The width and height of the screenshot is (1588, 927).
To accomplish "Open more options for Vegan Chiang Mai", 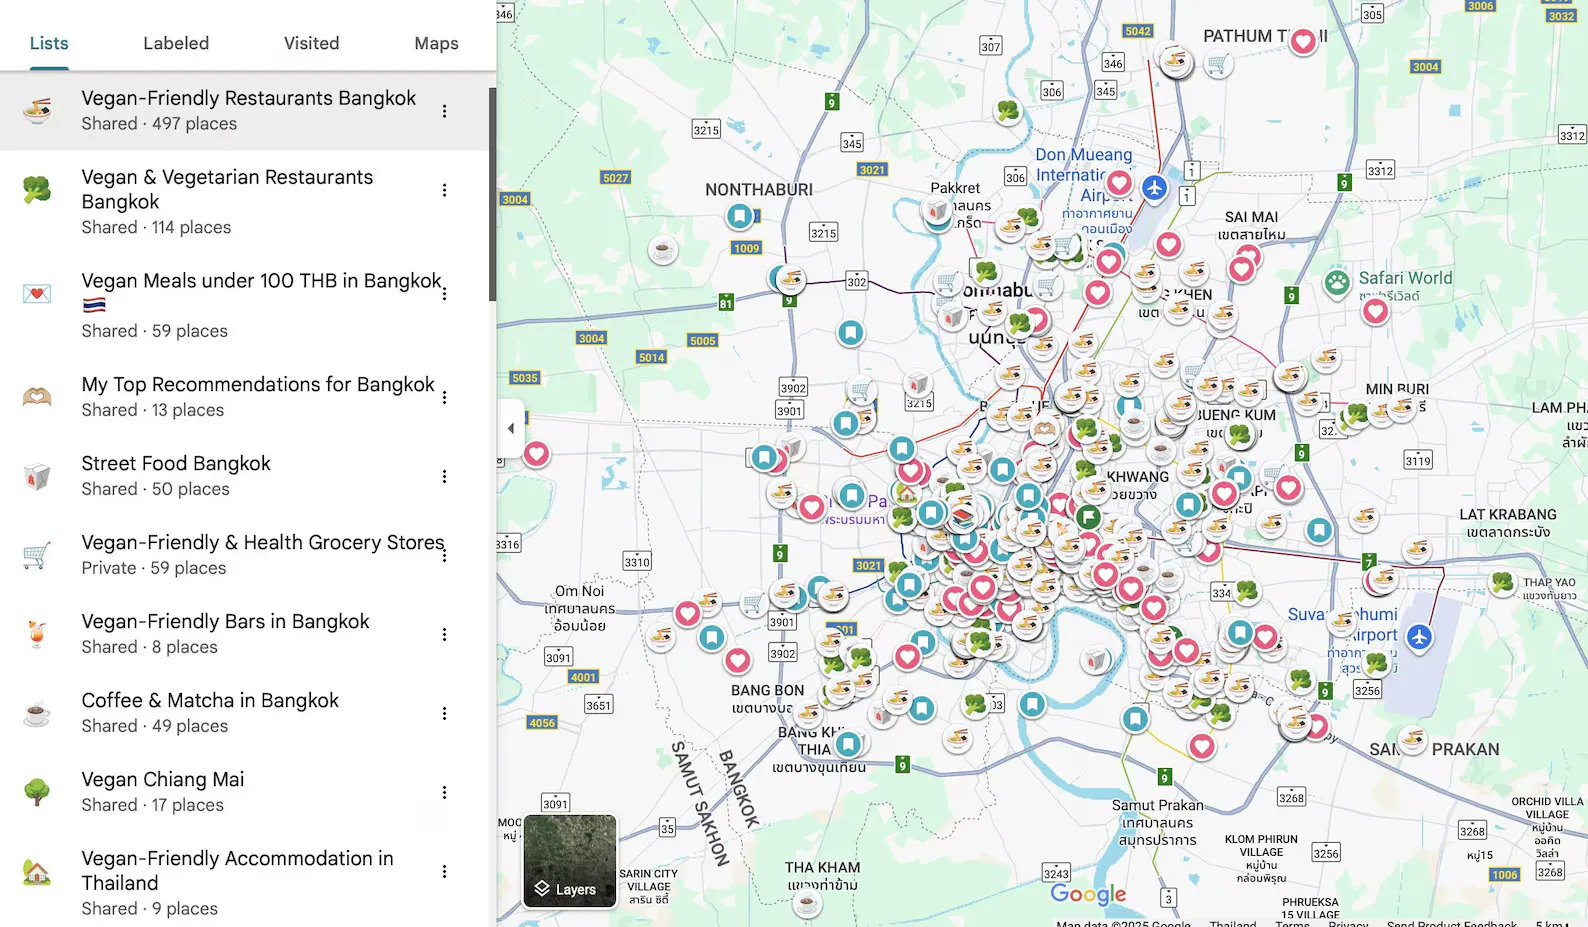I will pos(445,792).
